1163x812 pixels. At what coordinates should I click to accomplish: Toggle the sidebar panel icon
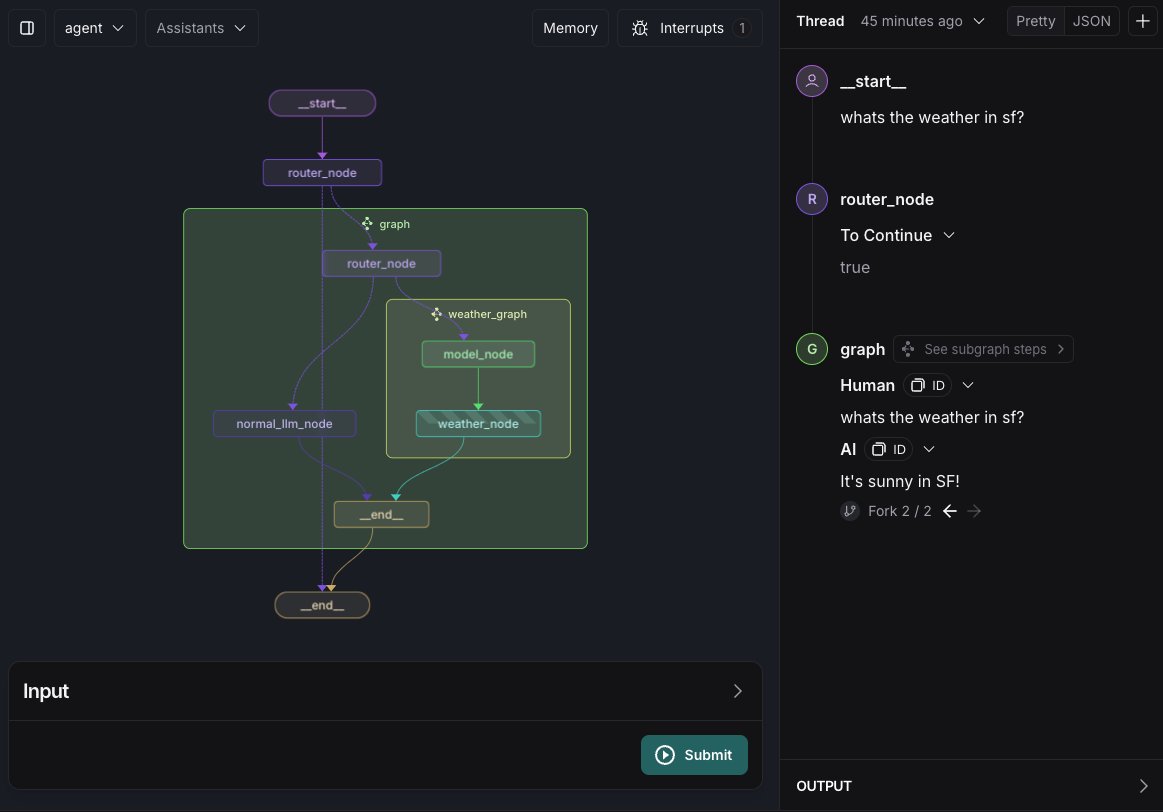click(x=27, y=28)
